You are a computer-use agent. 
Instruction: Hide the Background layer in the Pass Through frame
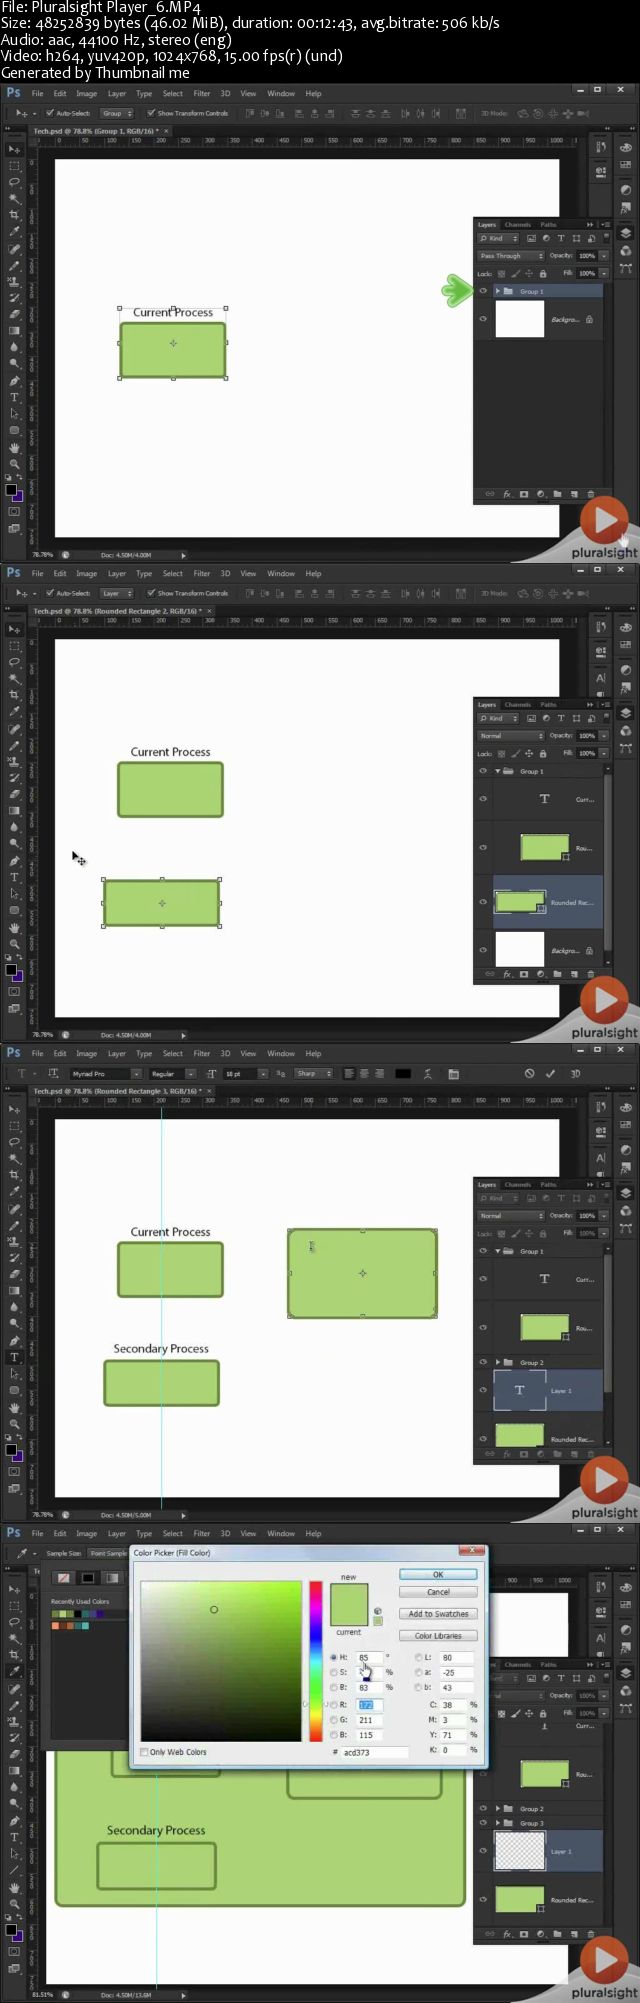(483, 319)
